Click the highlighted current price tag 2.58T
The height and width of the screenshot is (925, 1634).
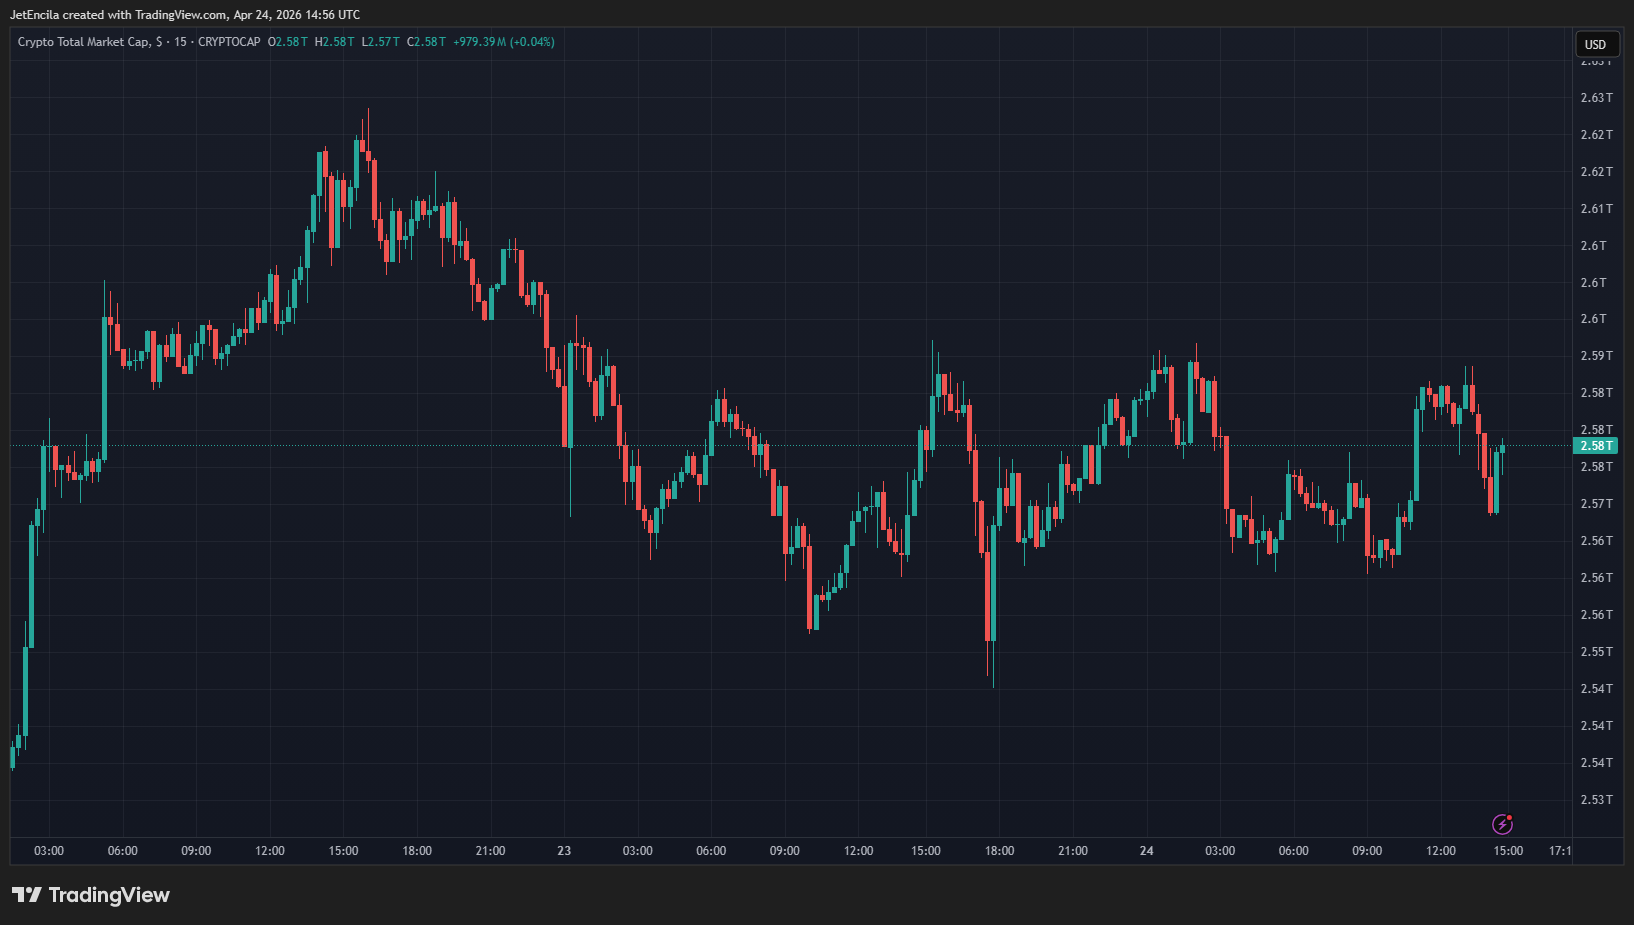(x=1595, y=446)
